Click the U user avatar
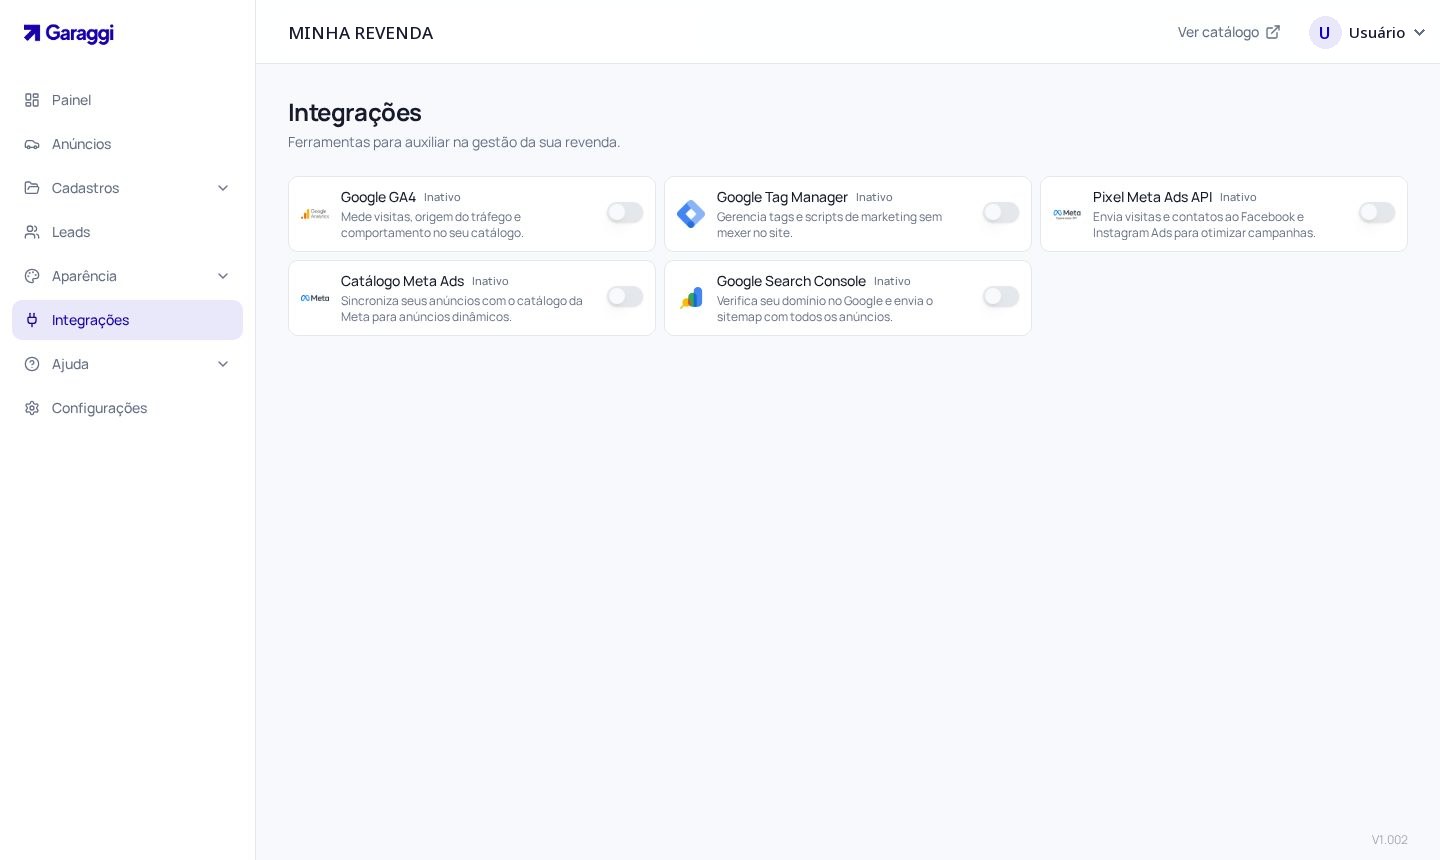 (1325, 32)
